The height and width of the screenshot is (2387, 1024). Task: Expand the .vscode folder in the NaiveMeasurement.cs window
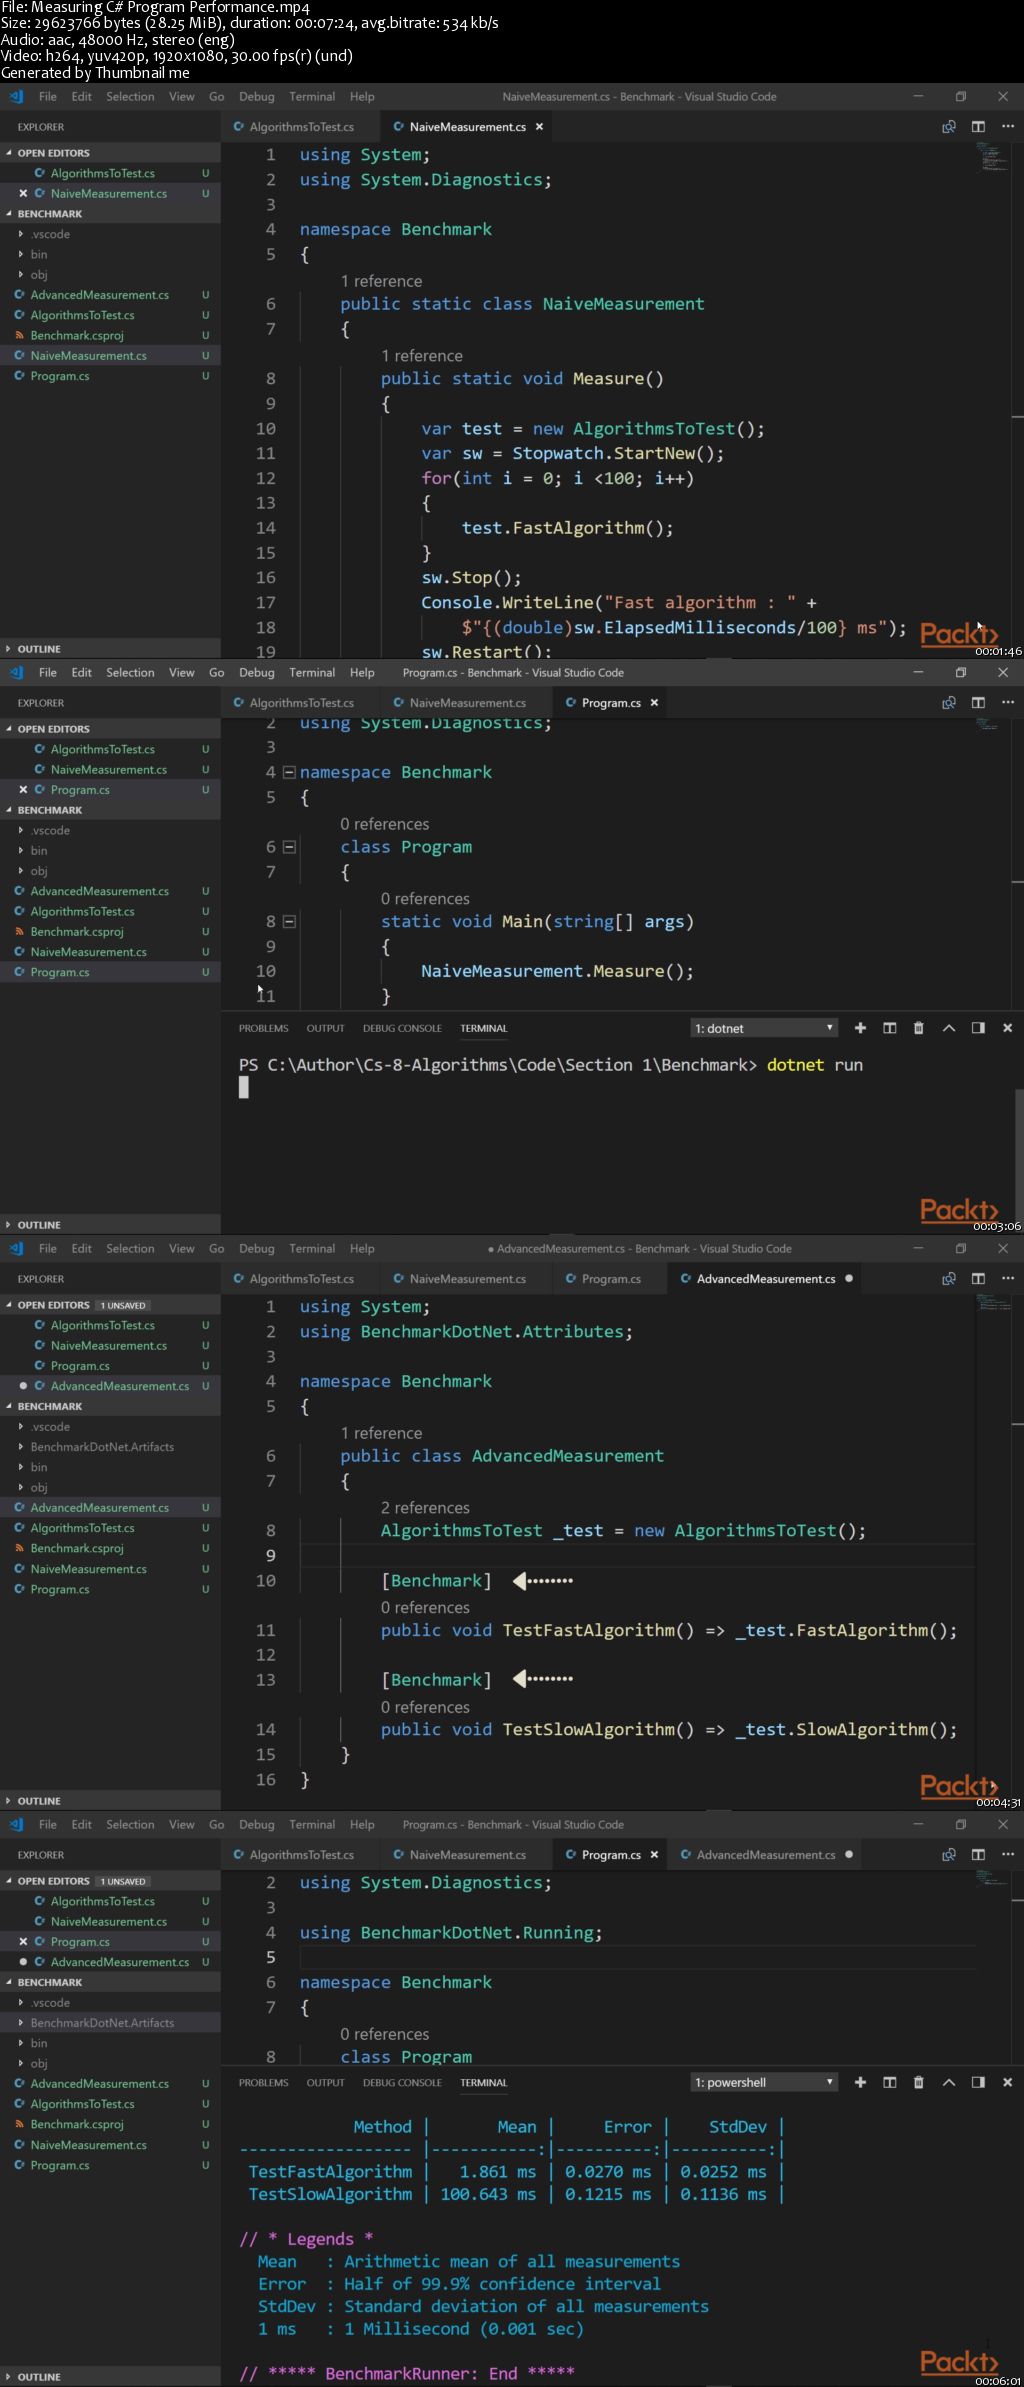21,234
